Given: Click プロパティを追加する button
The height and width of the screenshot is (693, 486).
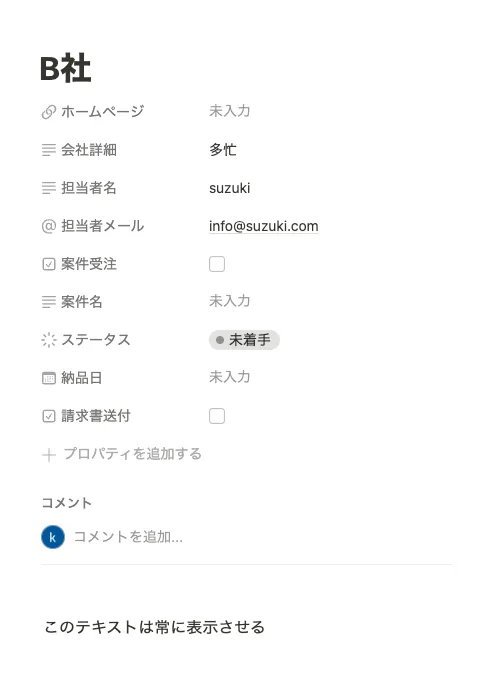Looking at the screenshot, I should 122,454.
